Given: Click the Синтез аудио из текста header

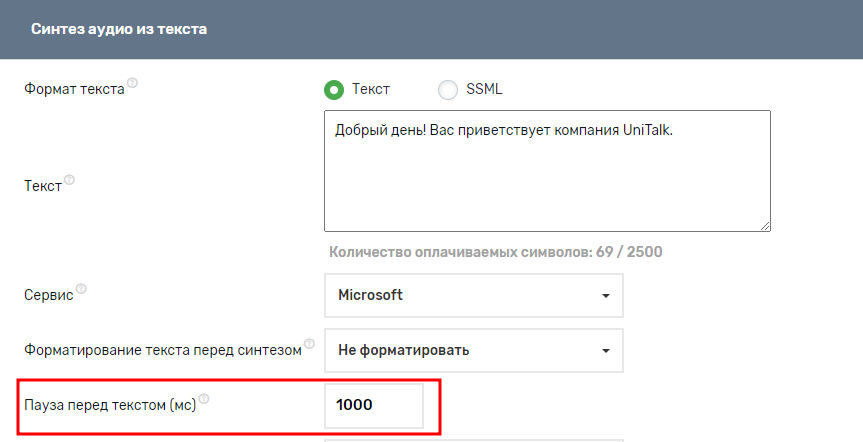Looking at the screenshot, I should click(119, 30).
